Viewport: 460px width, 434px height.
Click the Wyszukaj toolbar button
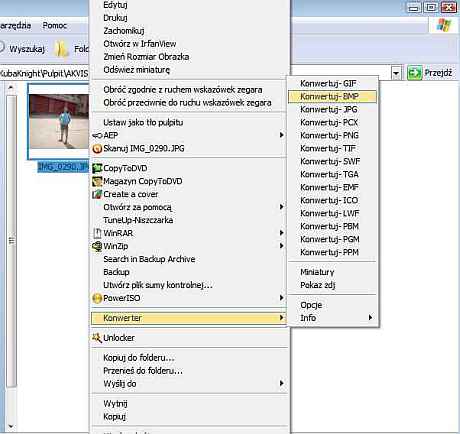pos(22,49)
